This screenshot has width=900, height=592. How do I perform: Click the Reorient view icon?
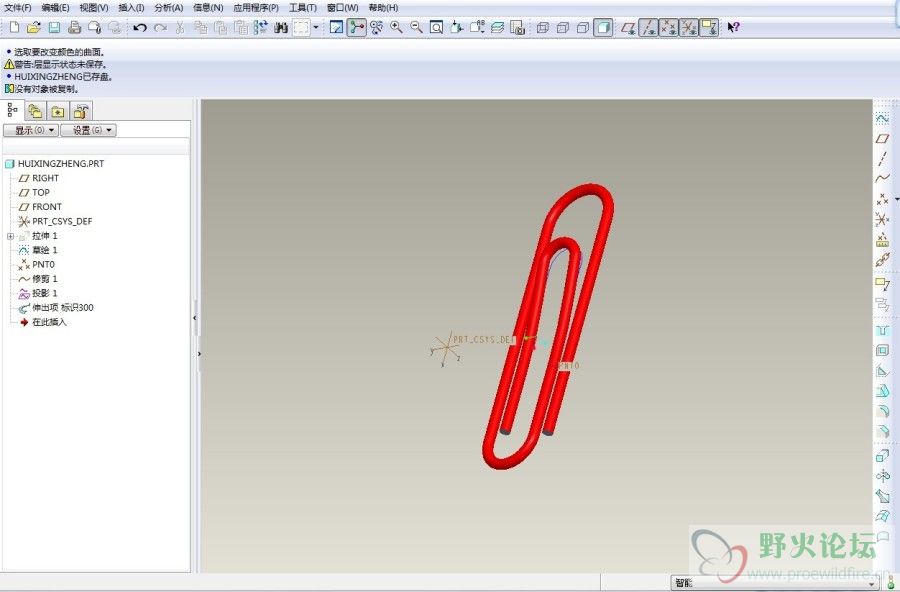coord(457,27)
